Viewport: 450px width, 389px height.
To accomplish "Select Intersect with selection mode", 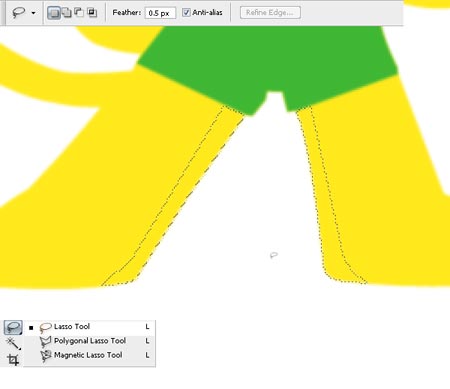I will click(x=92, y=13).
